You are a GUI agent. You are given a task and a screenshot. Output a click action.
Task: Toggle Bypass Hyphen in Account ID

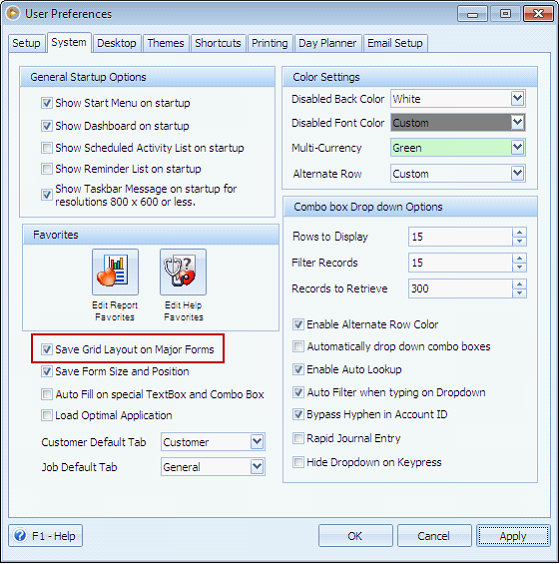[x=298, y=414]
